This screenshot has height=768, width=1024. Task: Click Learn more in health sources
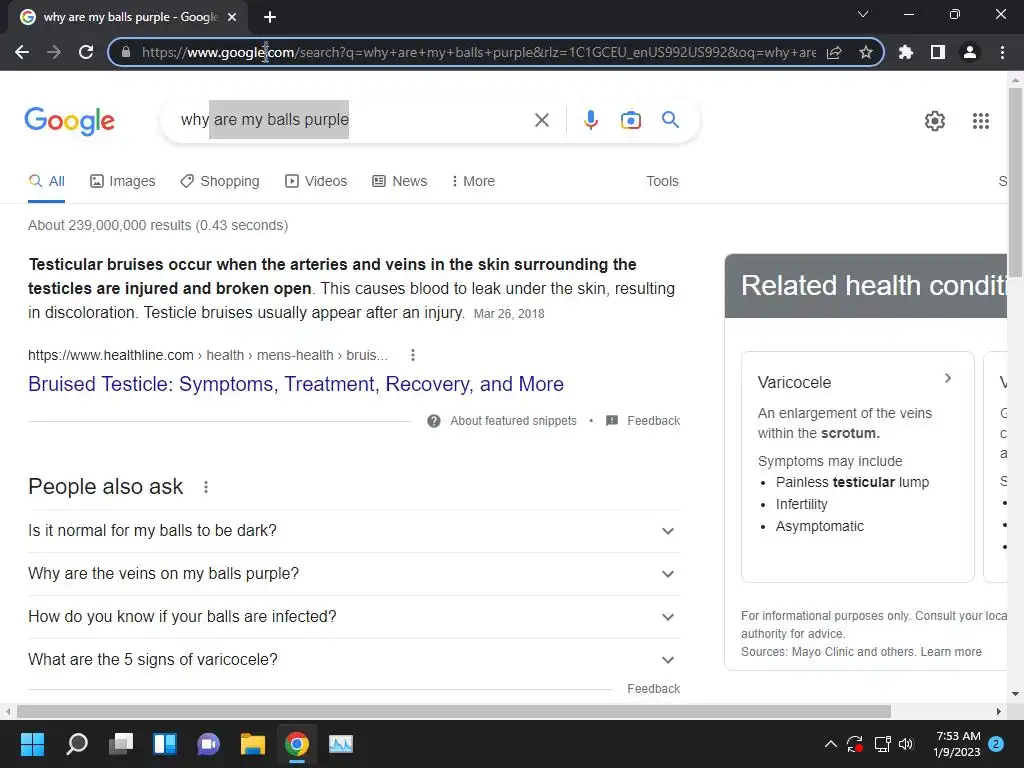951,652
